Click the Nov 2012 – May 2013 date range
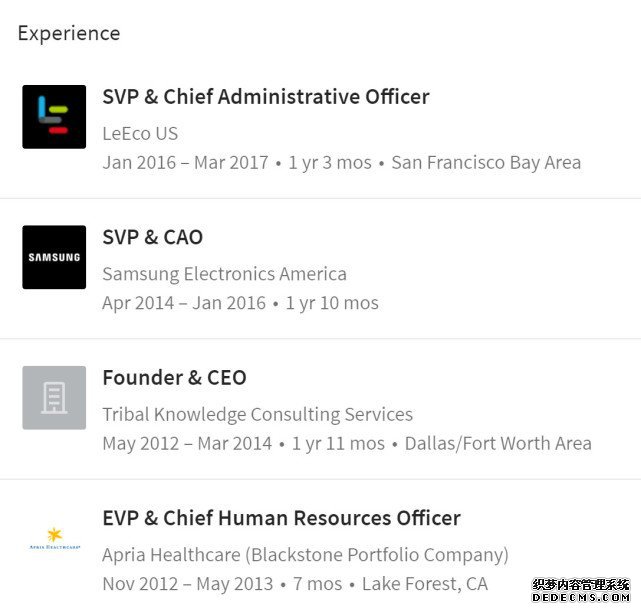Image resolution: width=641 pixels, height=612 pixels. tap(186, 584)
